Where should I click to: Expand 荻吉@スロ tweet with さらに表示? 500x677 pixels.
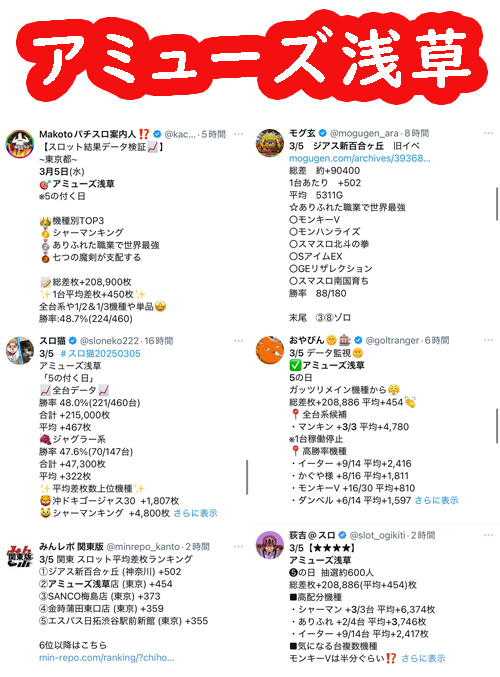[x=423, y=658]
